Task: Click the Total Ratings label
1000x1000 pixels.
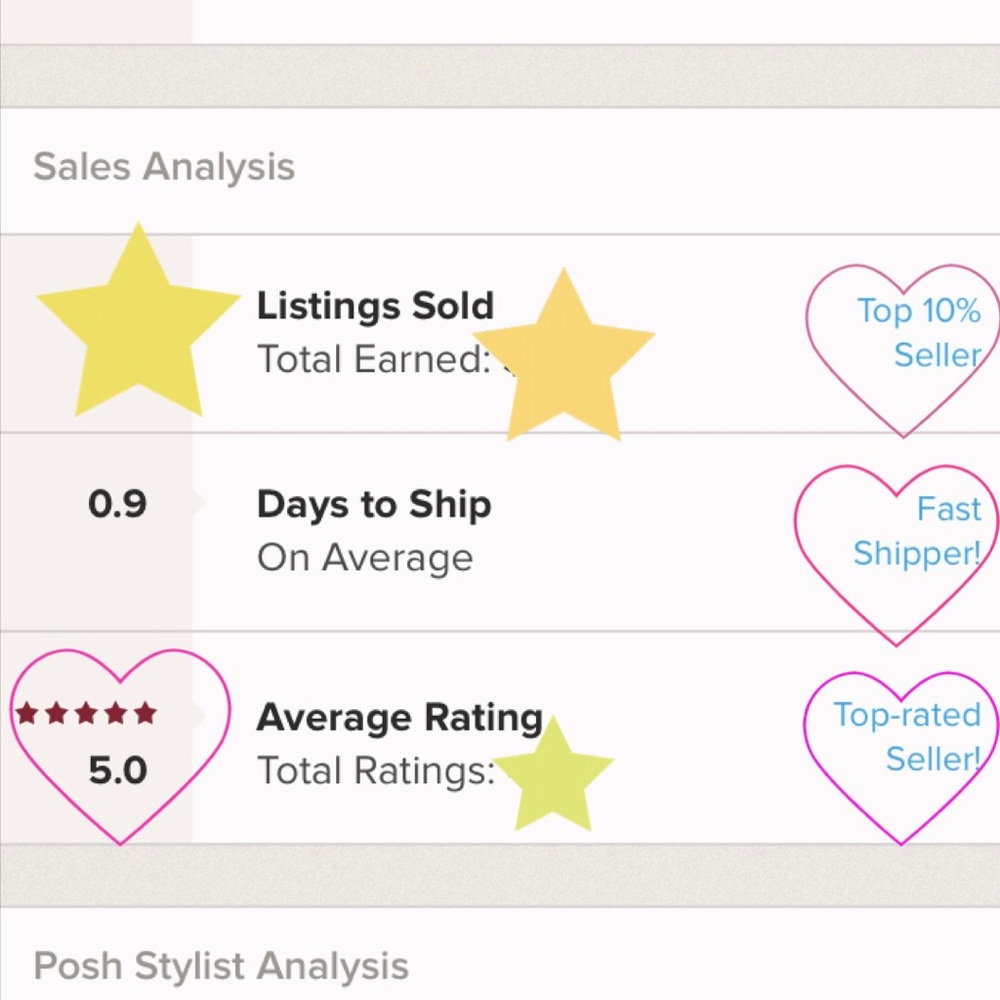Action: tap(375, 771)
